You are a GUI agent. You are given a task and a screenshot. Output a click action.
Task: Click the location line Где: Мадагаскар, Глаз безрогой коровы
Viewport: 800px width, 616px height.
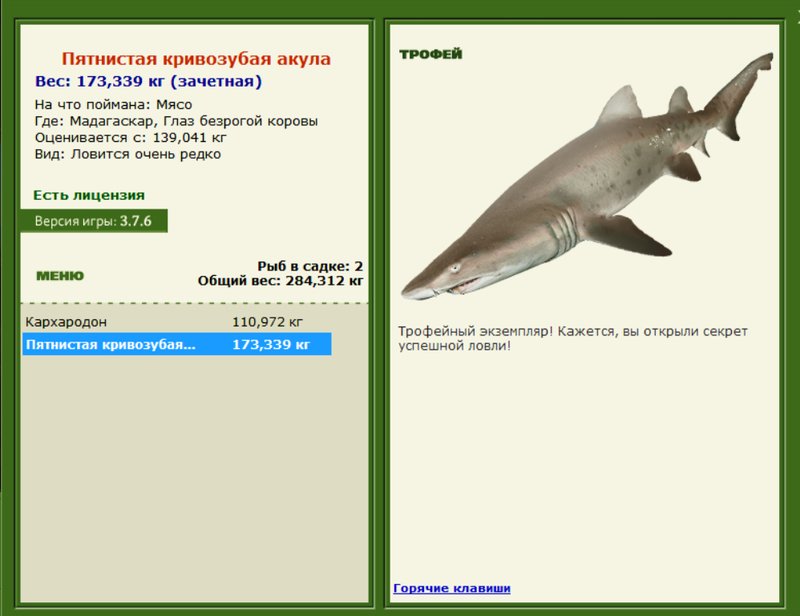tap(176, 121)
